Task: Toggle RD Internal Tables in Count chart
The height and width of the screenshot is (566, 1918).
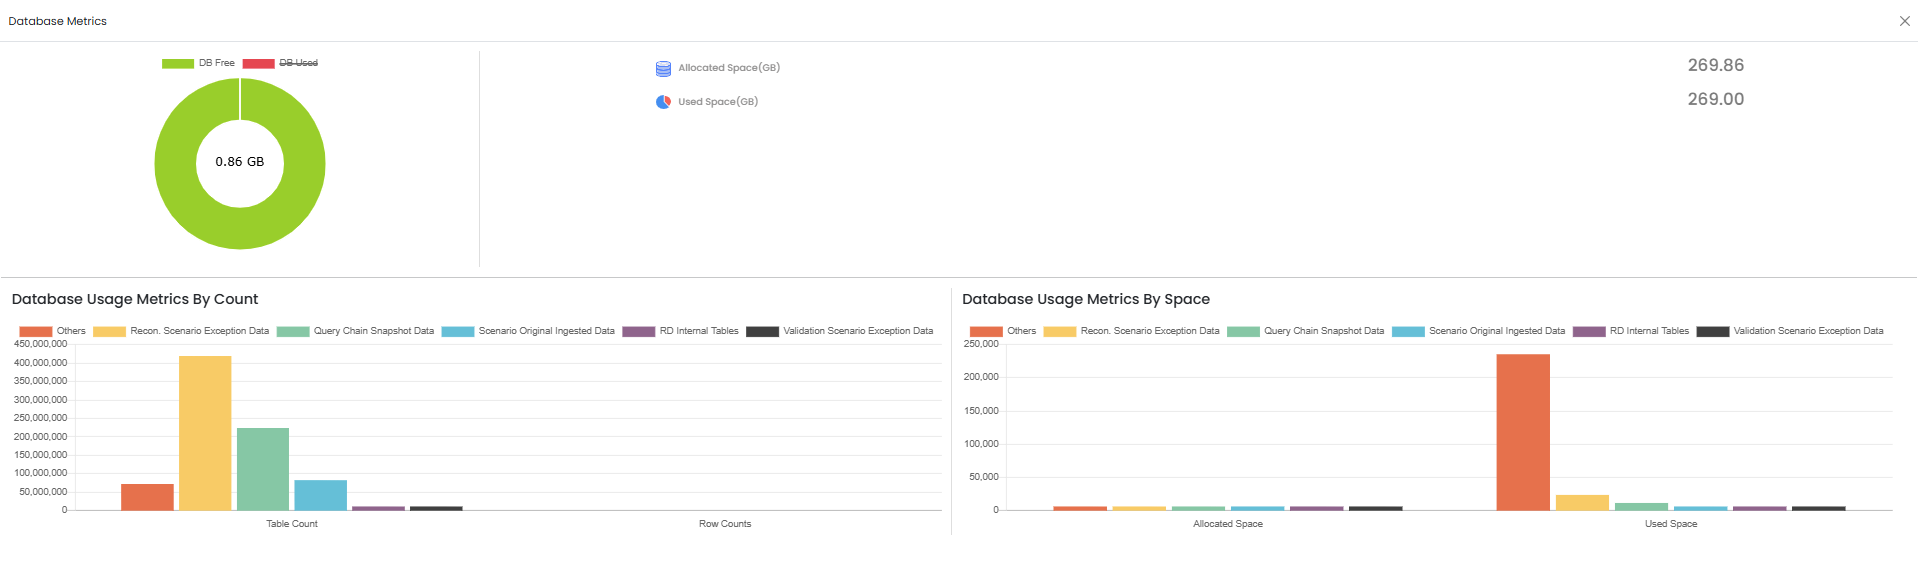Action: pyautogui.click(x=680, y=331)
